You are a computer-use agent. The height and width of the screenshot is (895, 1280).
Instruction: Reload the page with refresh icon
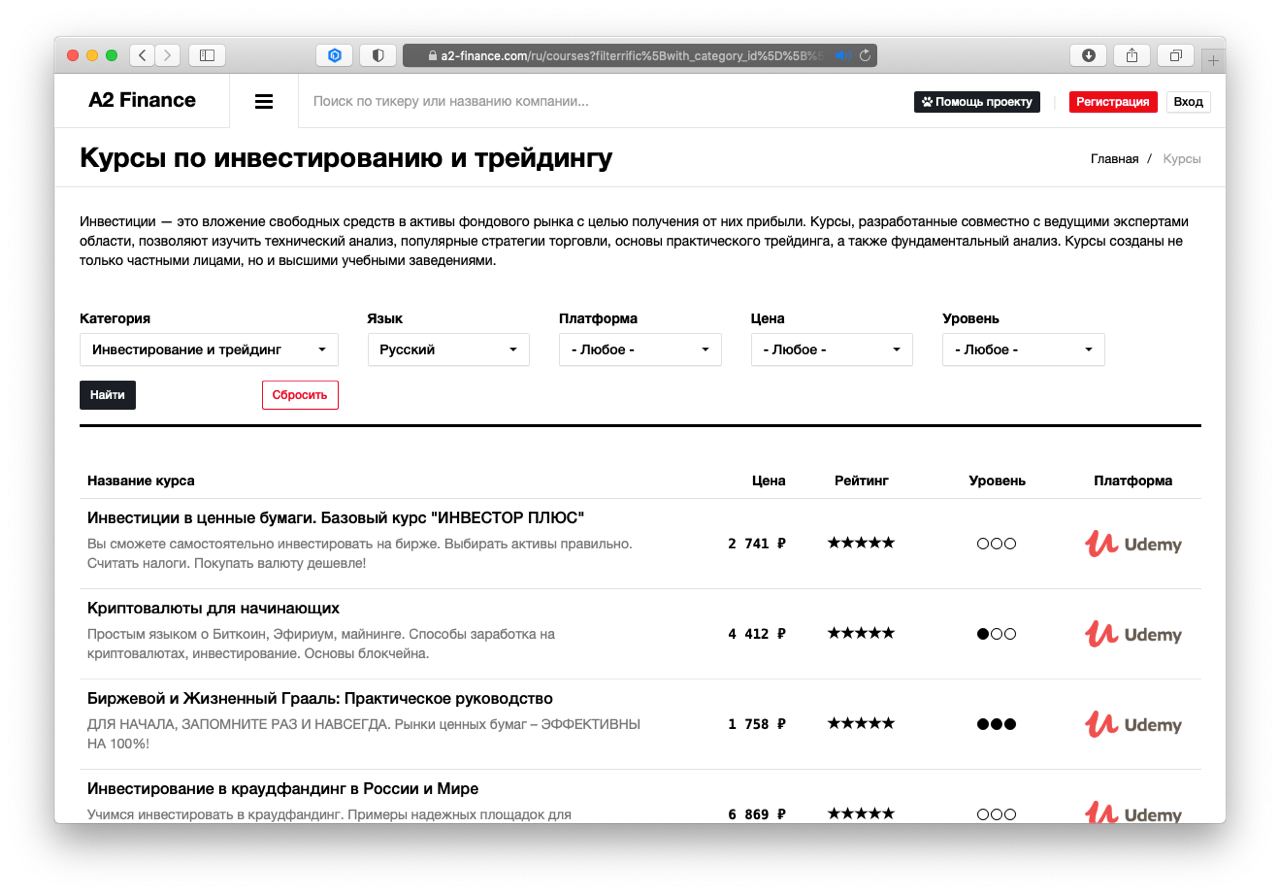[865, 56]
